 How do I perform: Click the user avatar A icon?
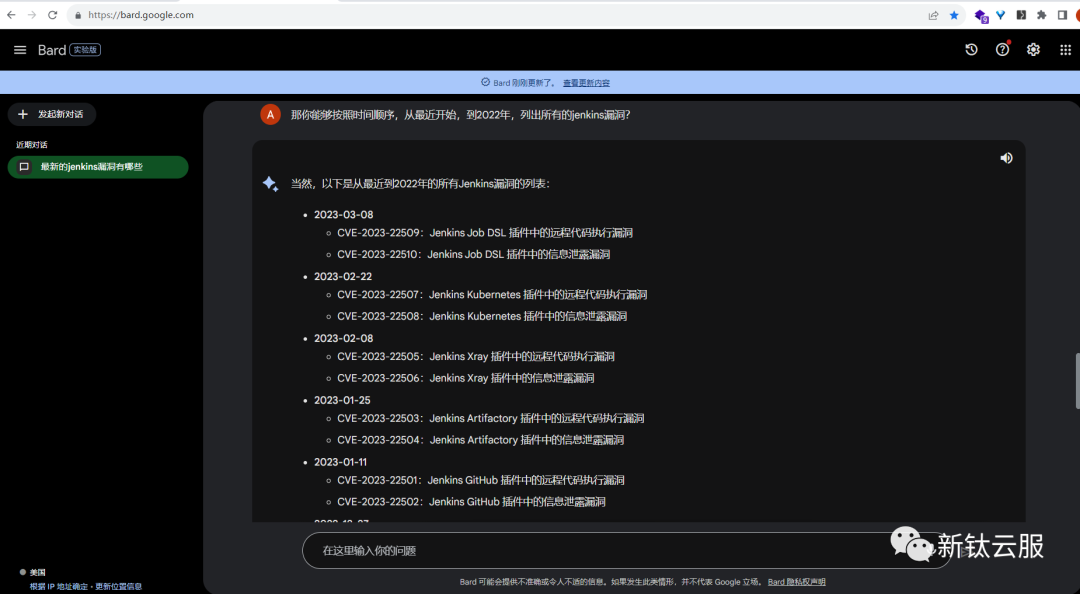270,114
